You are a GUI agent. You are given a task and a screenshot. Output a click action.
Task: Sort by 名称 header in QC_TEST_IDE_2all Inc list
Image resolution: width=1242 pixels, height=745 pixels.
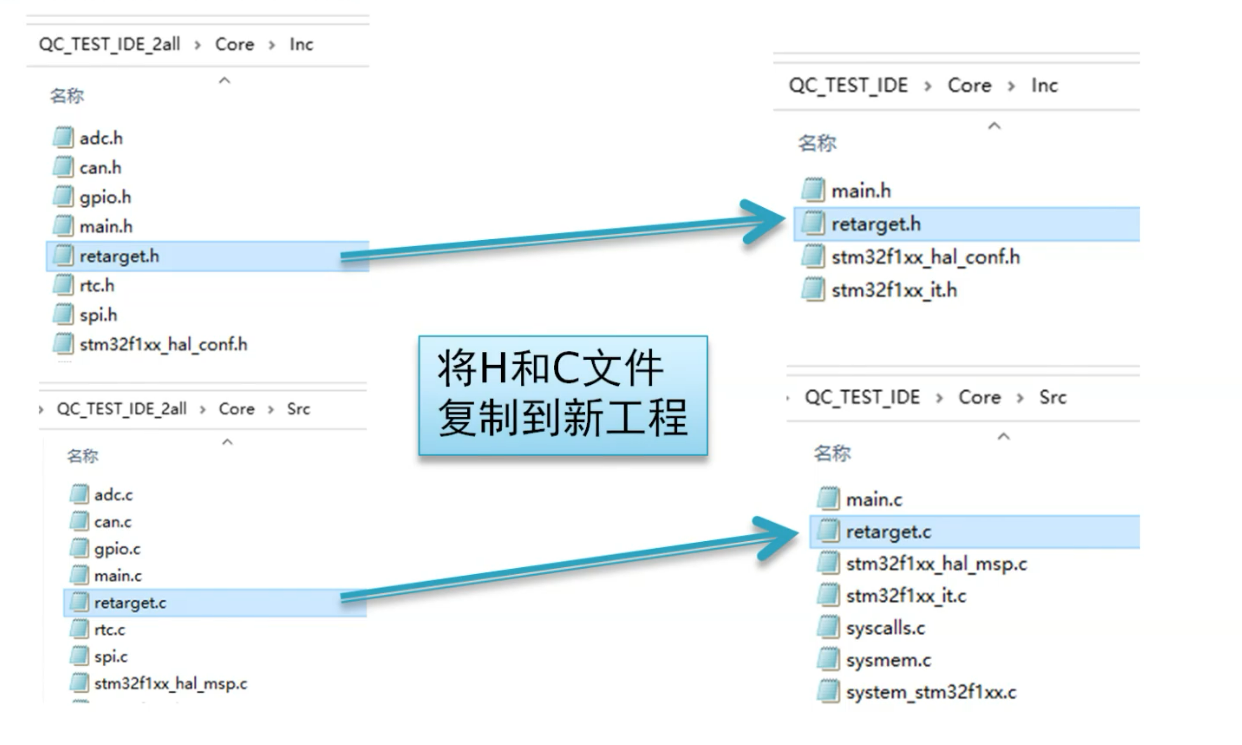pyautogui.click(x=67, y=96)
